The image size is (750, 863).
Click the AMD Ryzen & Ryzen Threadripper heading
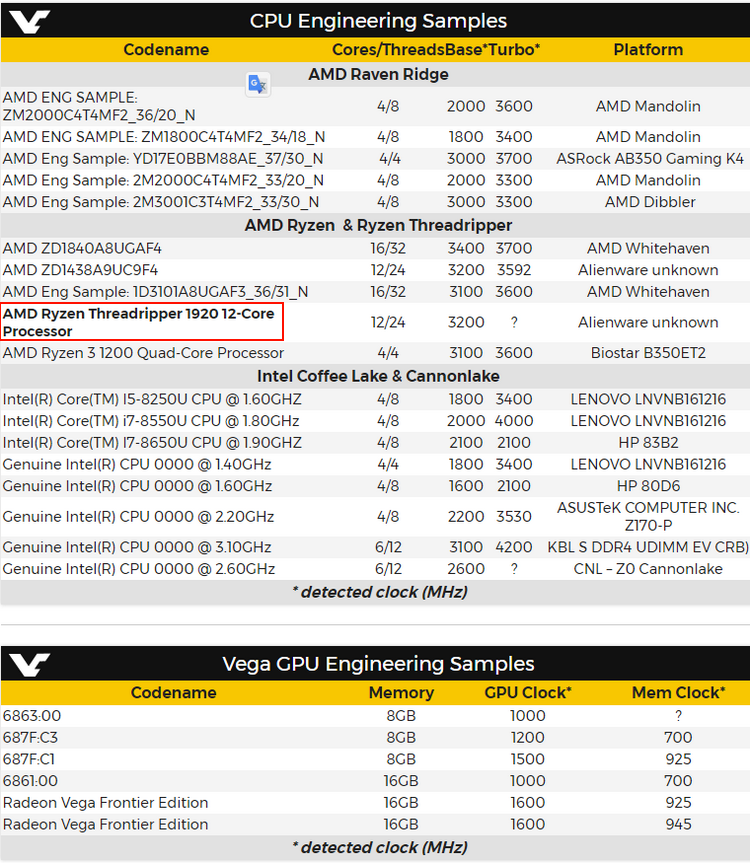tap(378, 225)
